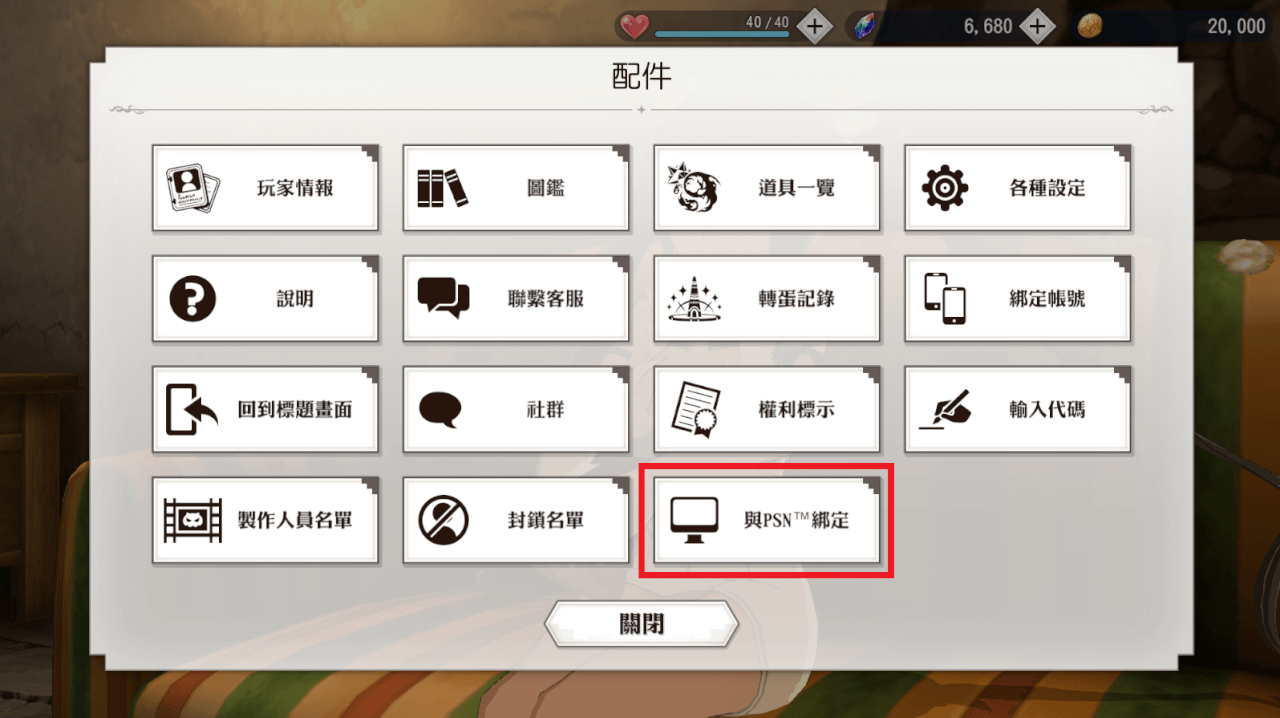The width and height of the screenshot is (1280, 718).
Task: Select the 回到標題畫面 exit arrow icon
Action: pos(192,409)
